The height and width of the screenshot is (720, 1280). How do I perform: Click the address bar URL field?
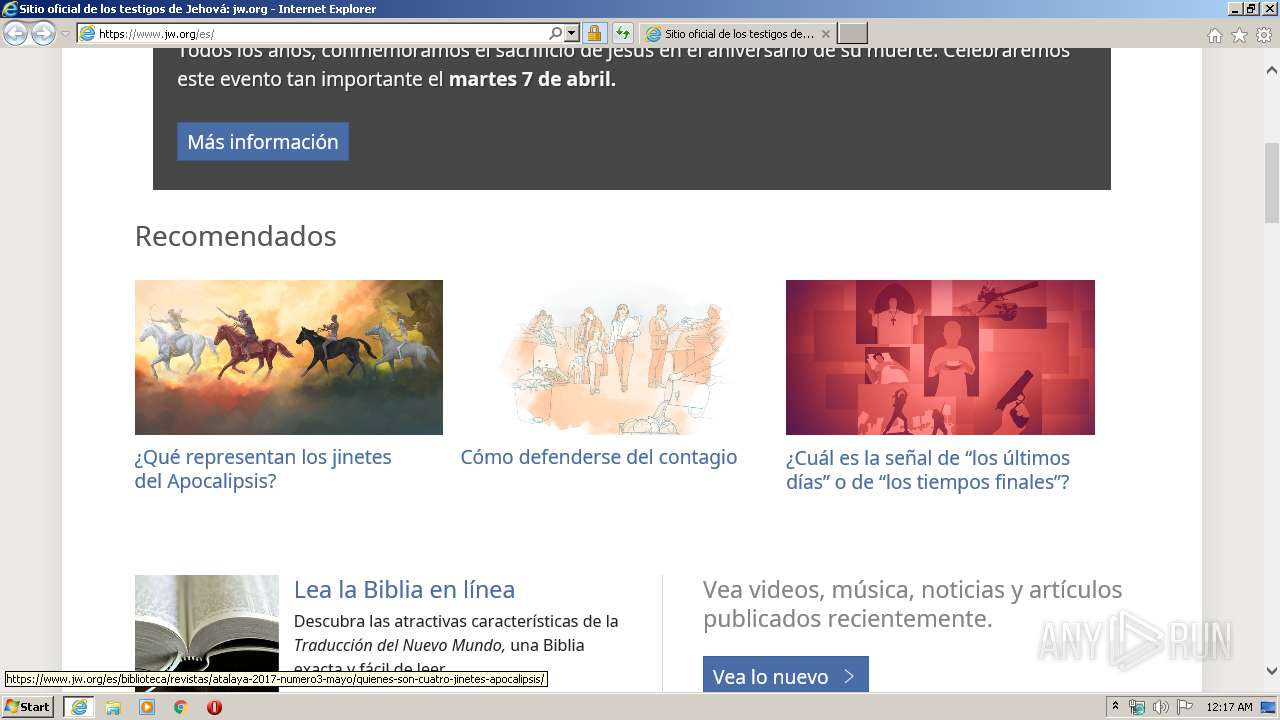point(322,33)
